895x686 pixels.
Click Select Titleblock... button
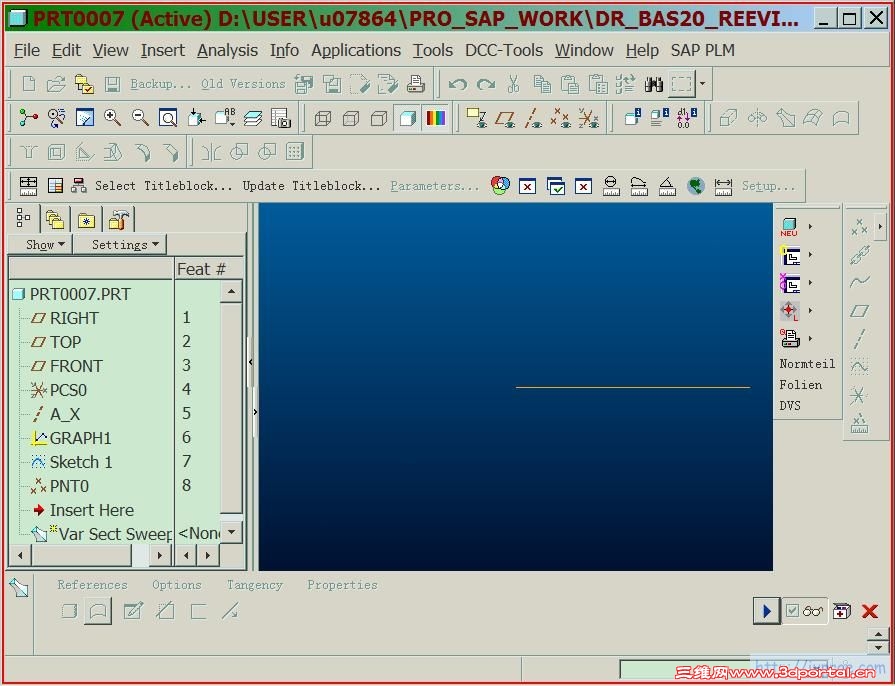[x=164, y=185]
